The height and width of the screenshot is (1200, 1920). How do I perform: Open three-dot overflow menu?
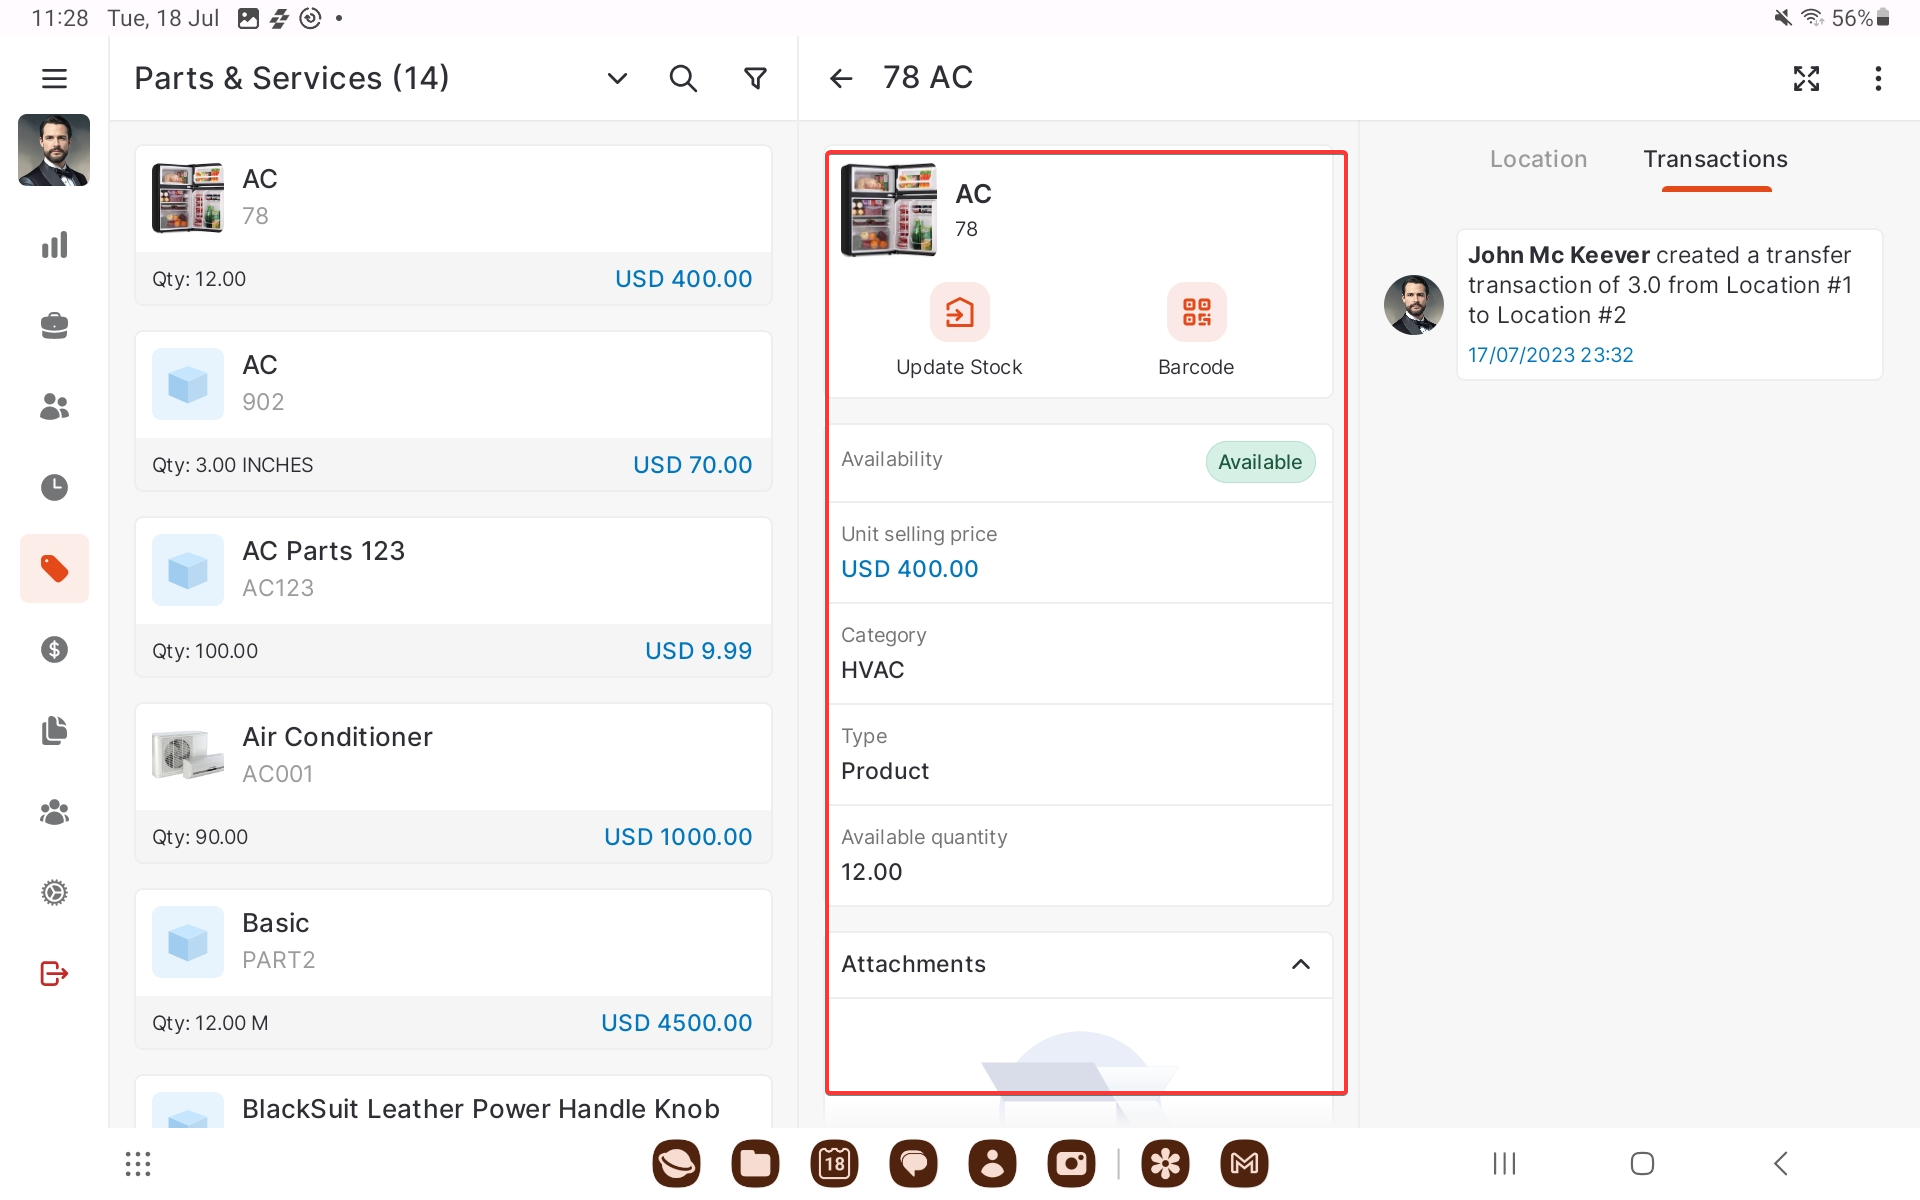pyautogui.click(x=1878, y=78)
